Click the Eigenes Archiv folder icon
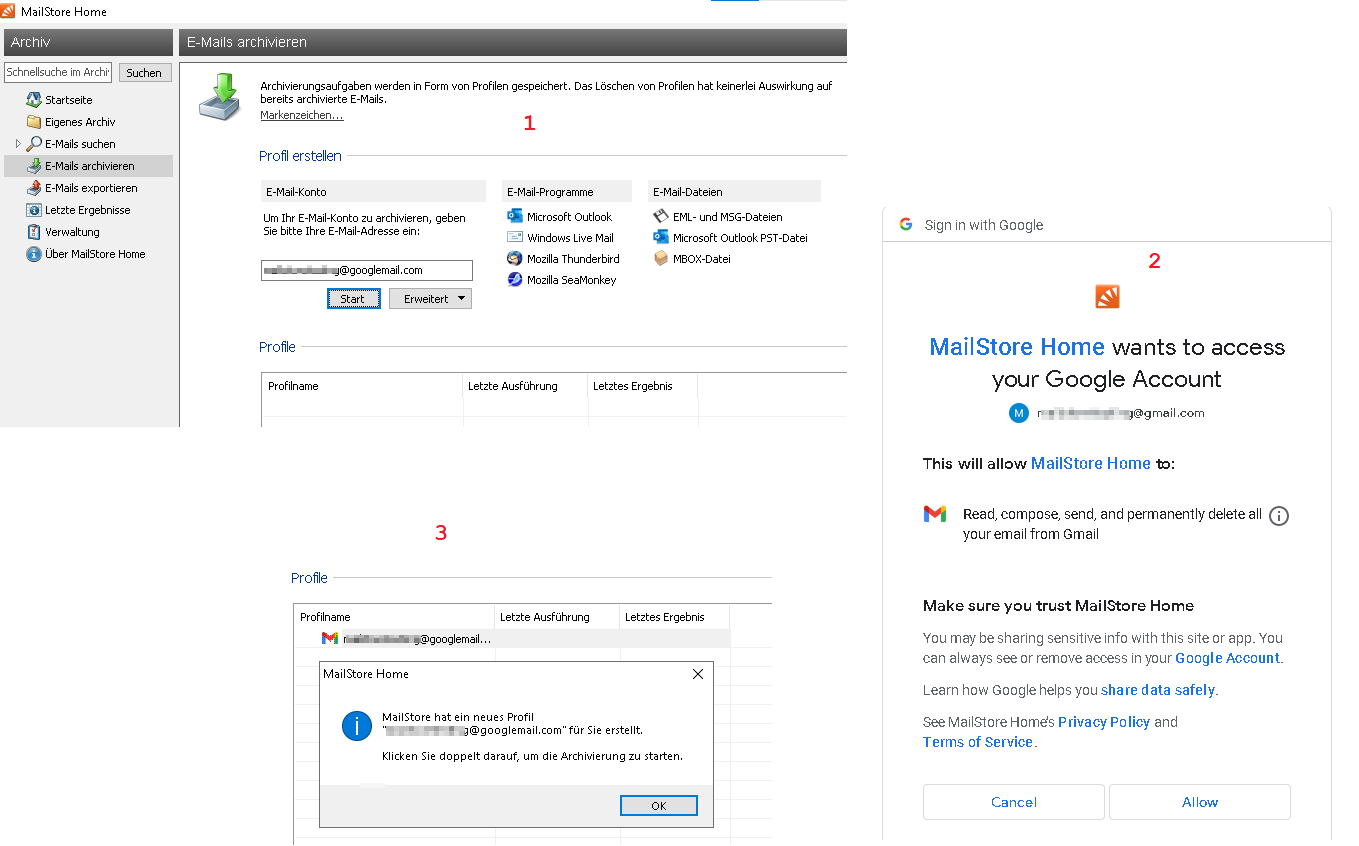Viewport: 1359px width, 846px height. tap(34, 122)
